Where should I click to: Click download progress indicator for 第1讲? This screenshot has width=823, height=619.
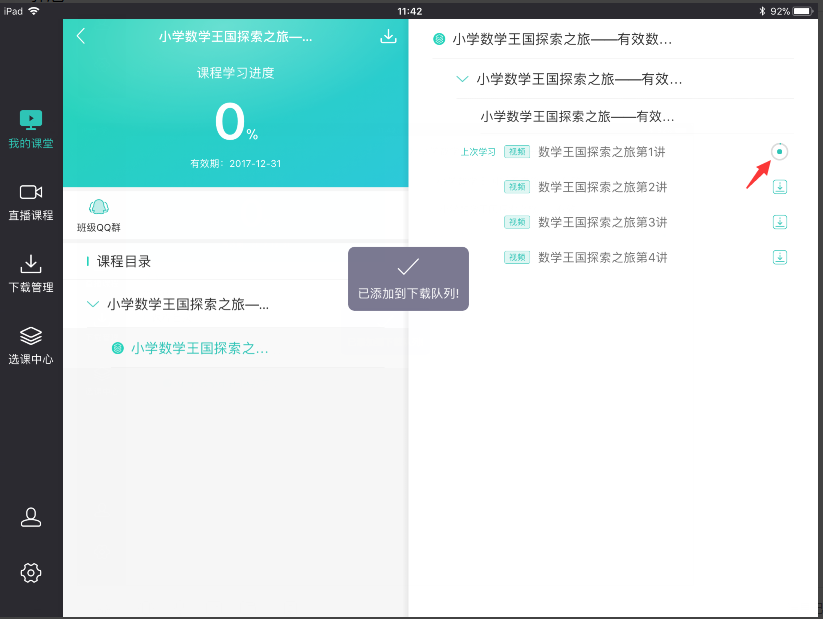tap(779, 152)
